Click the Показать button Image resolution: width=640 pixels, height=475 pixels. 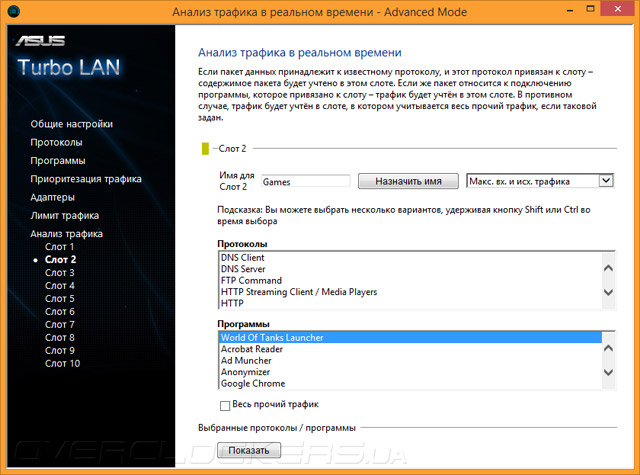tap(249, 450)
